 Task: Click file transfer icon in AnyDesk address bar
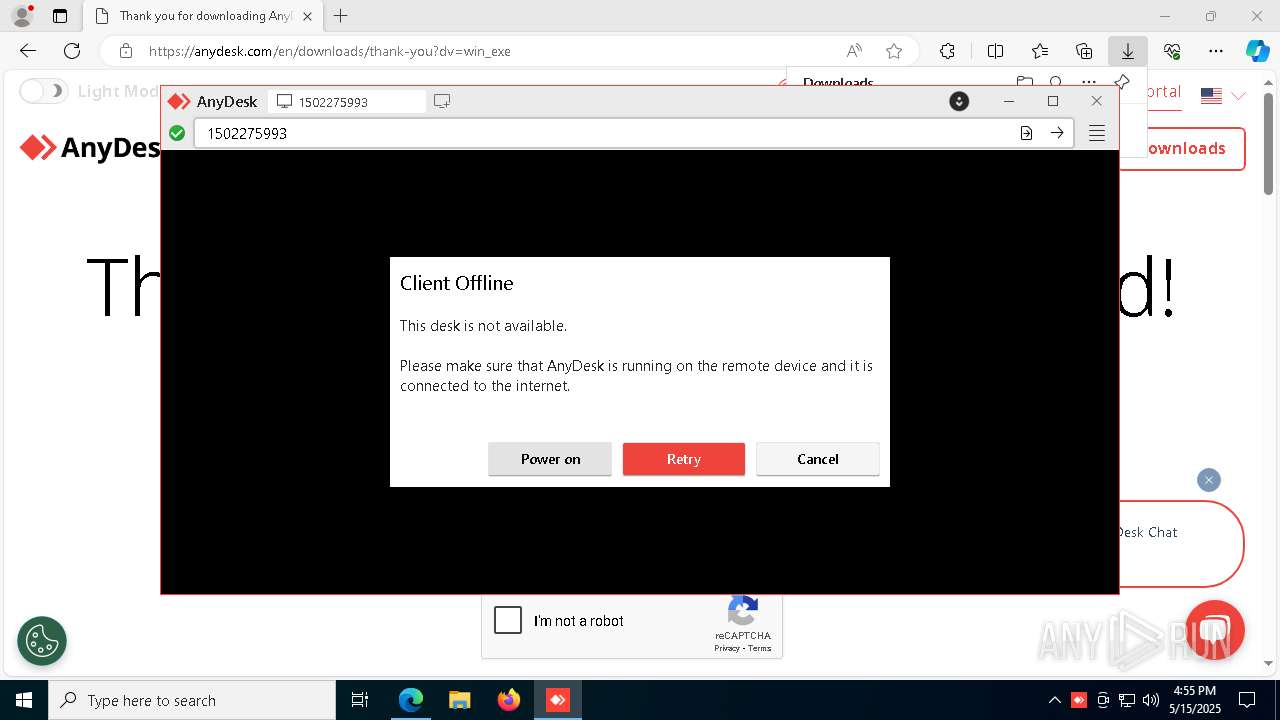pyautogui.click(x=1026, y=133)
